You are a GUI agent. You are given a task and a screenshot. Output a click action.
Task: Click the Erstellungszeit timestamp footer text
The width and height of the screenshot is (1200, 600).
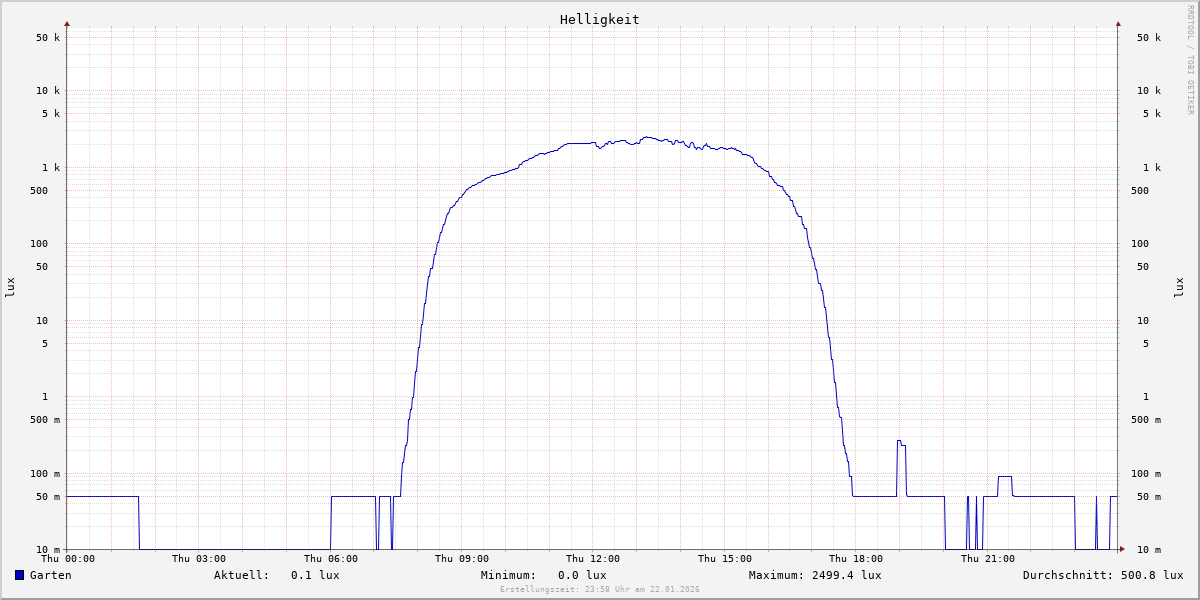pos(599,589)
